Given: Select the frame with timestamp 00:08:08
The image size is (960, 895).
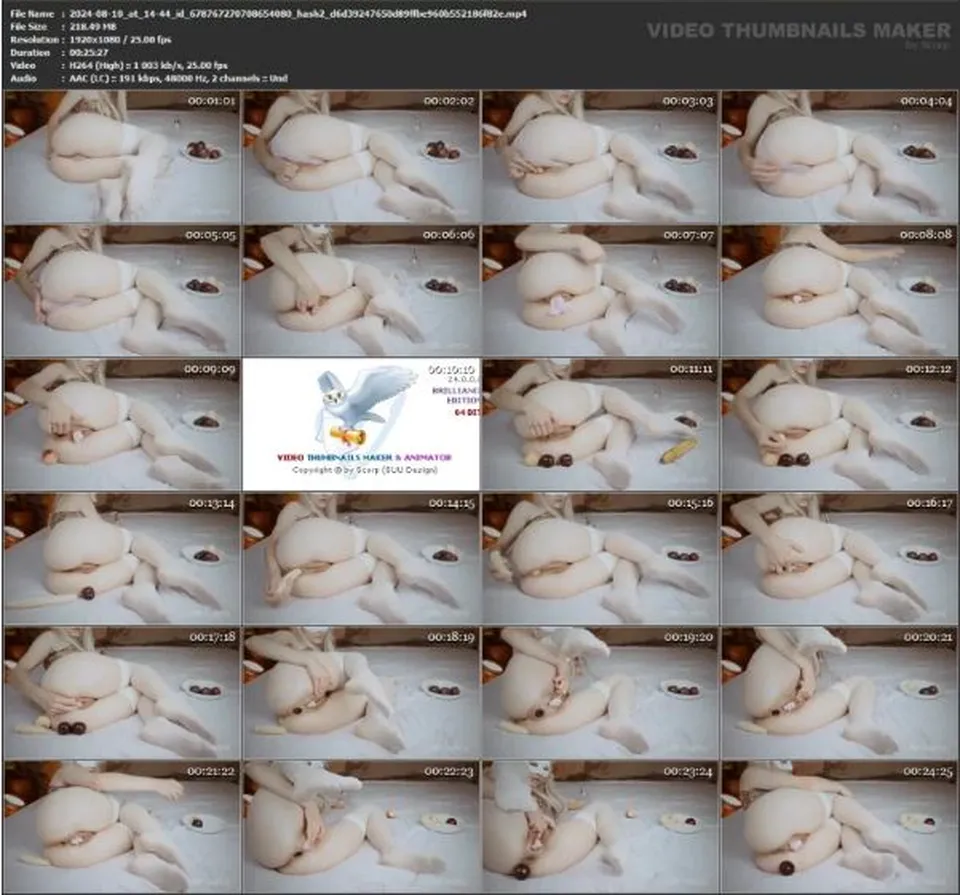Looking at the screenshot, I should coord(839,291).
